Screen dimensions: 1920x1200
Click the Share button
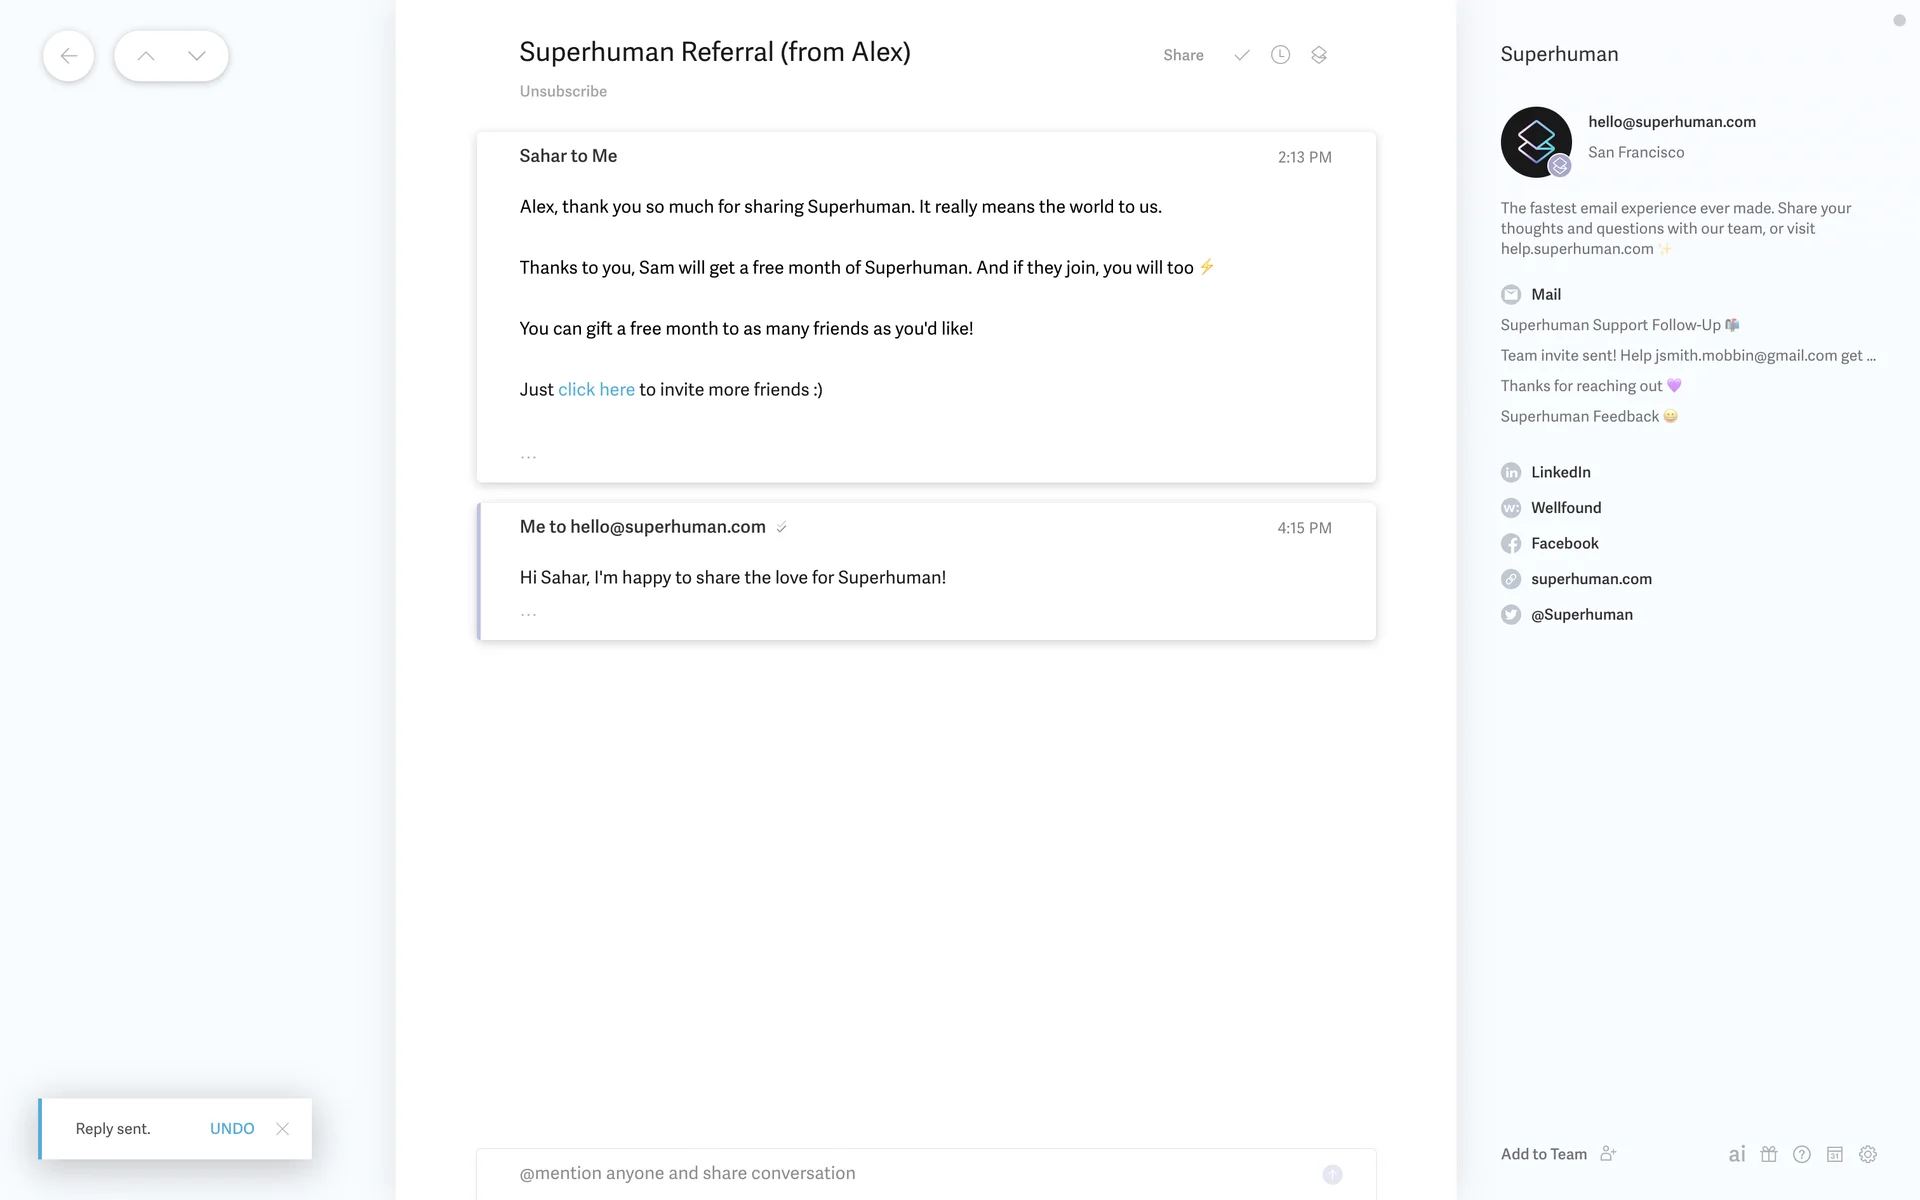[x=1183, y=55]
